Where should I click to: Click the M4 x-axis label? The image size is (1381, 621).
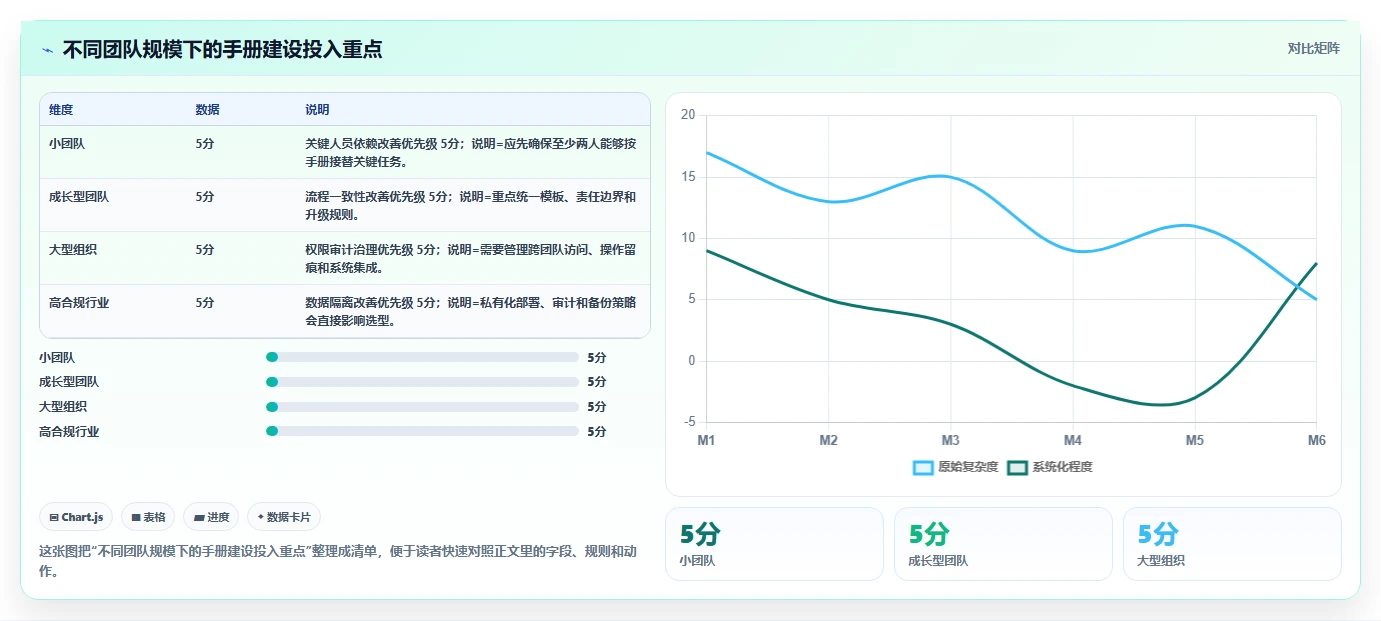point(1072,440)
